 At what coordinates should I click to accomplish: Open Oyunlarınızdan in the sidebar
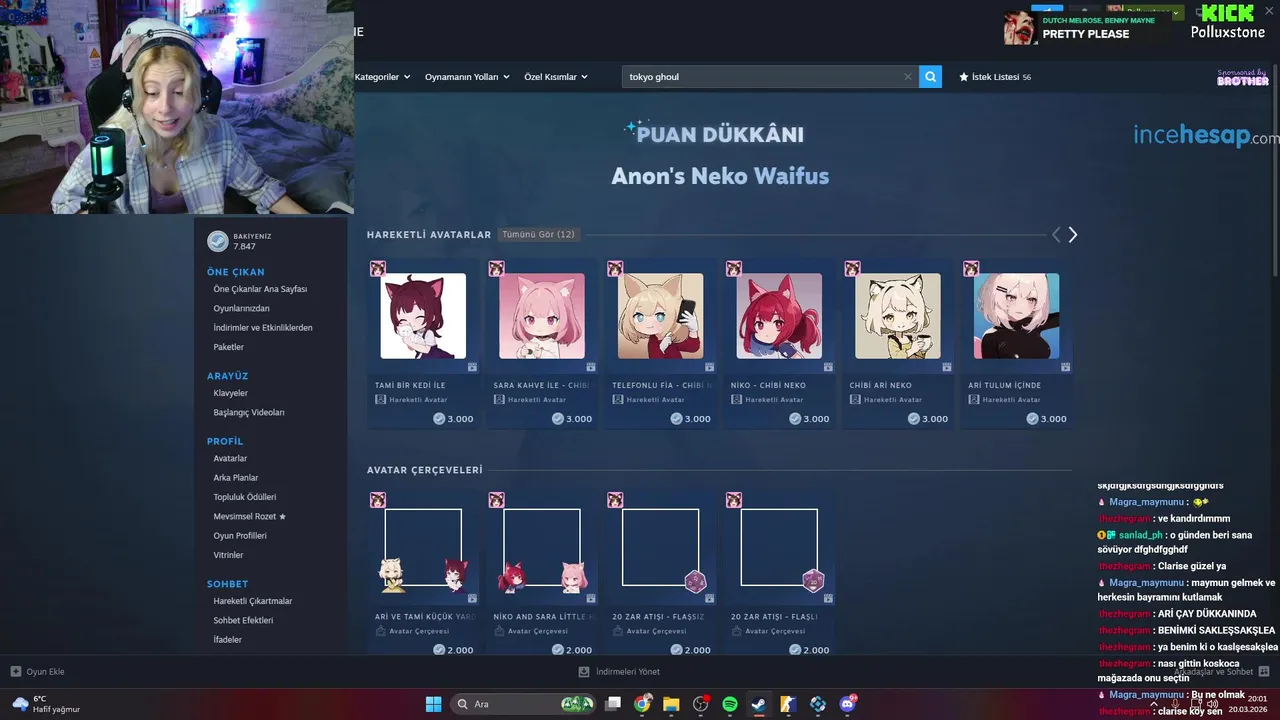point(241,308)
